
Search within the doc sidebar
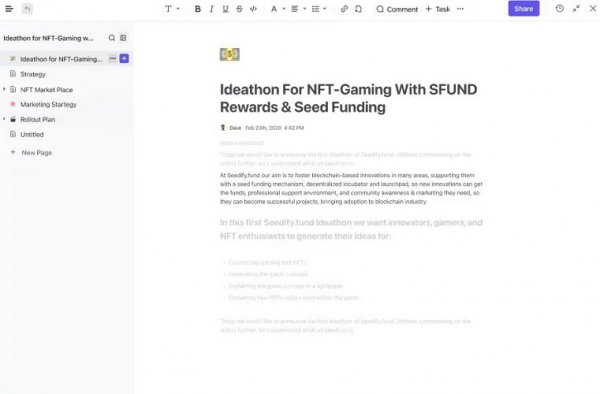coord(112,38)
